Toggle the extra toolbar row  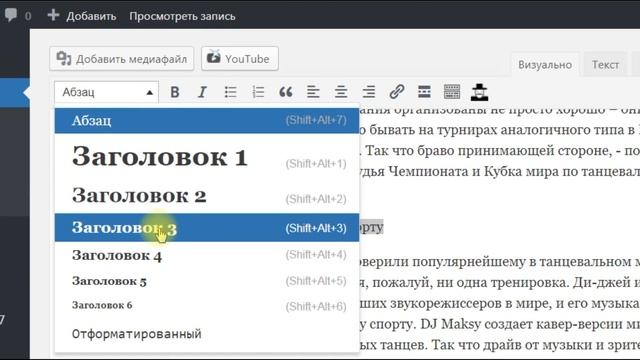pyautogui.click(x=452, y=92)
